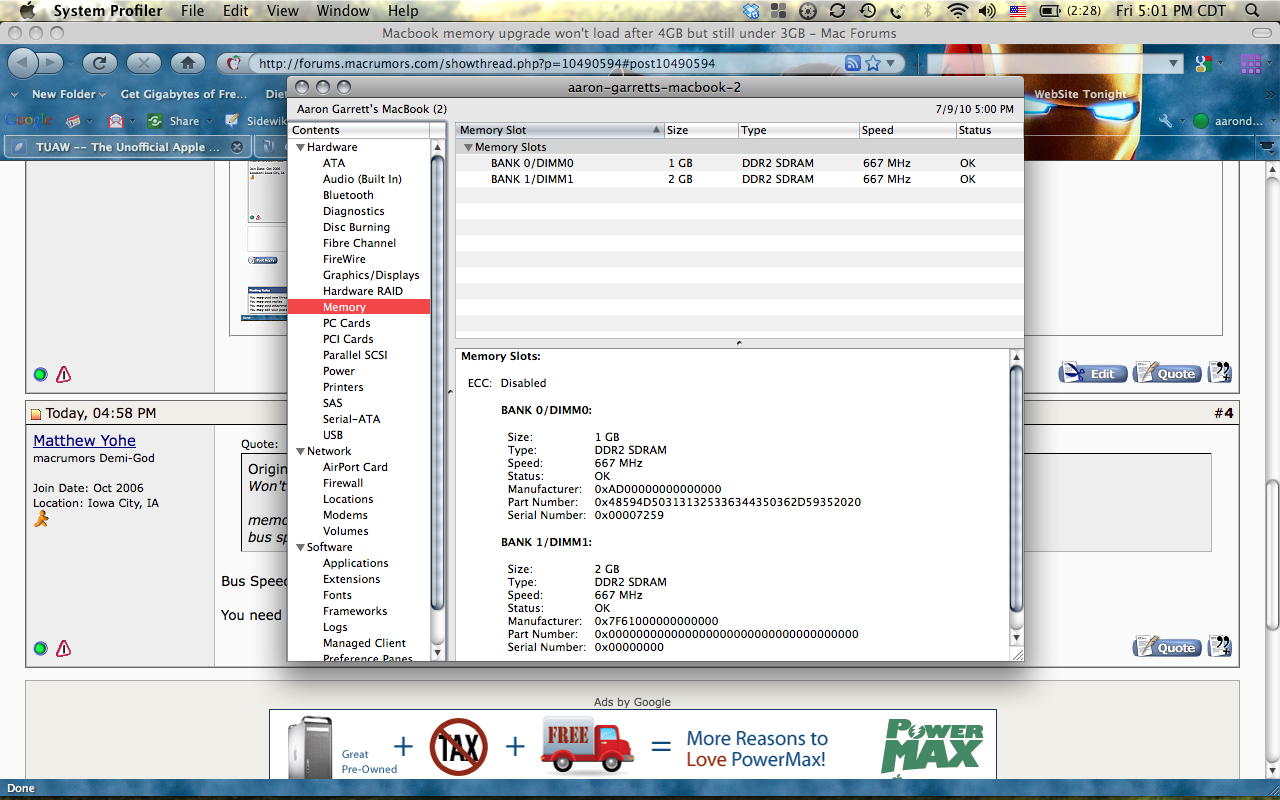Select the Memory item in Contents
The width and height of the screenshot is (1280, 800).
tap(359, 307)
